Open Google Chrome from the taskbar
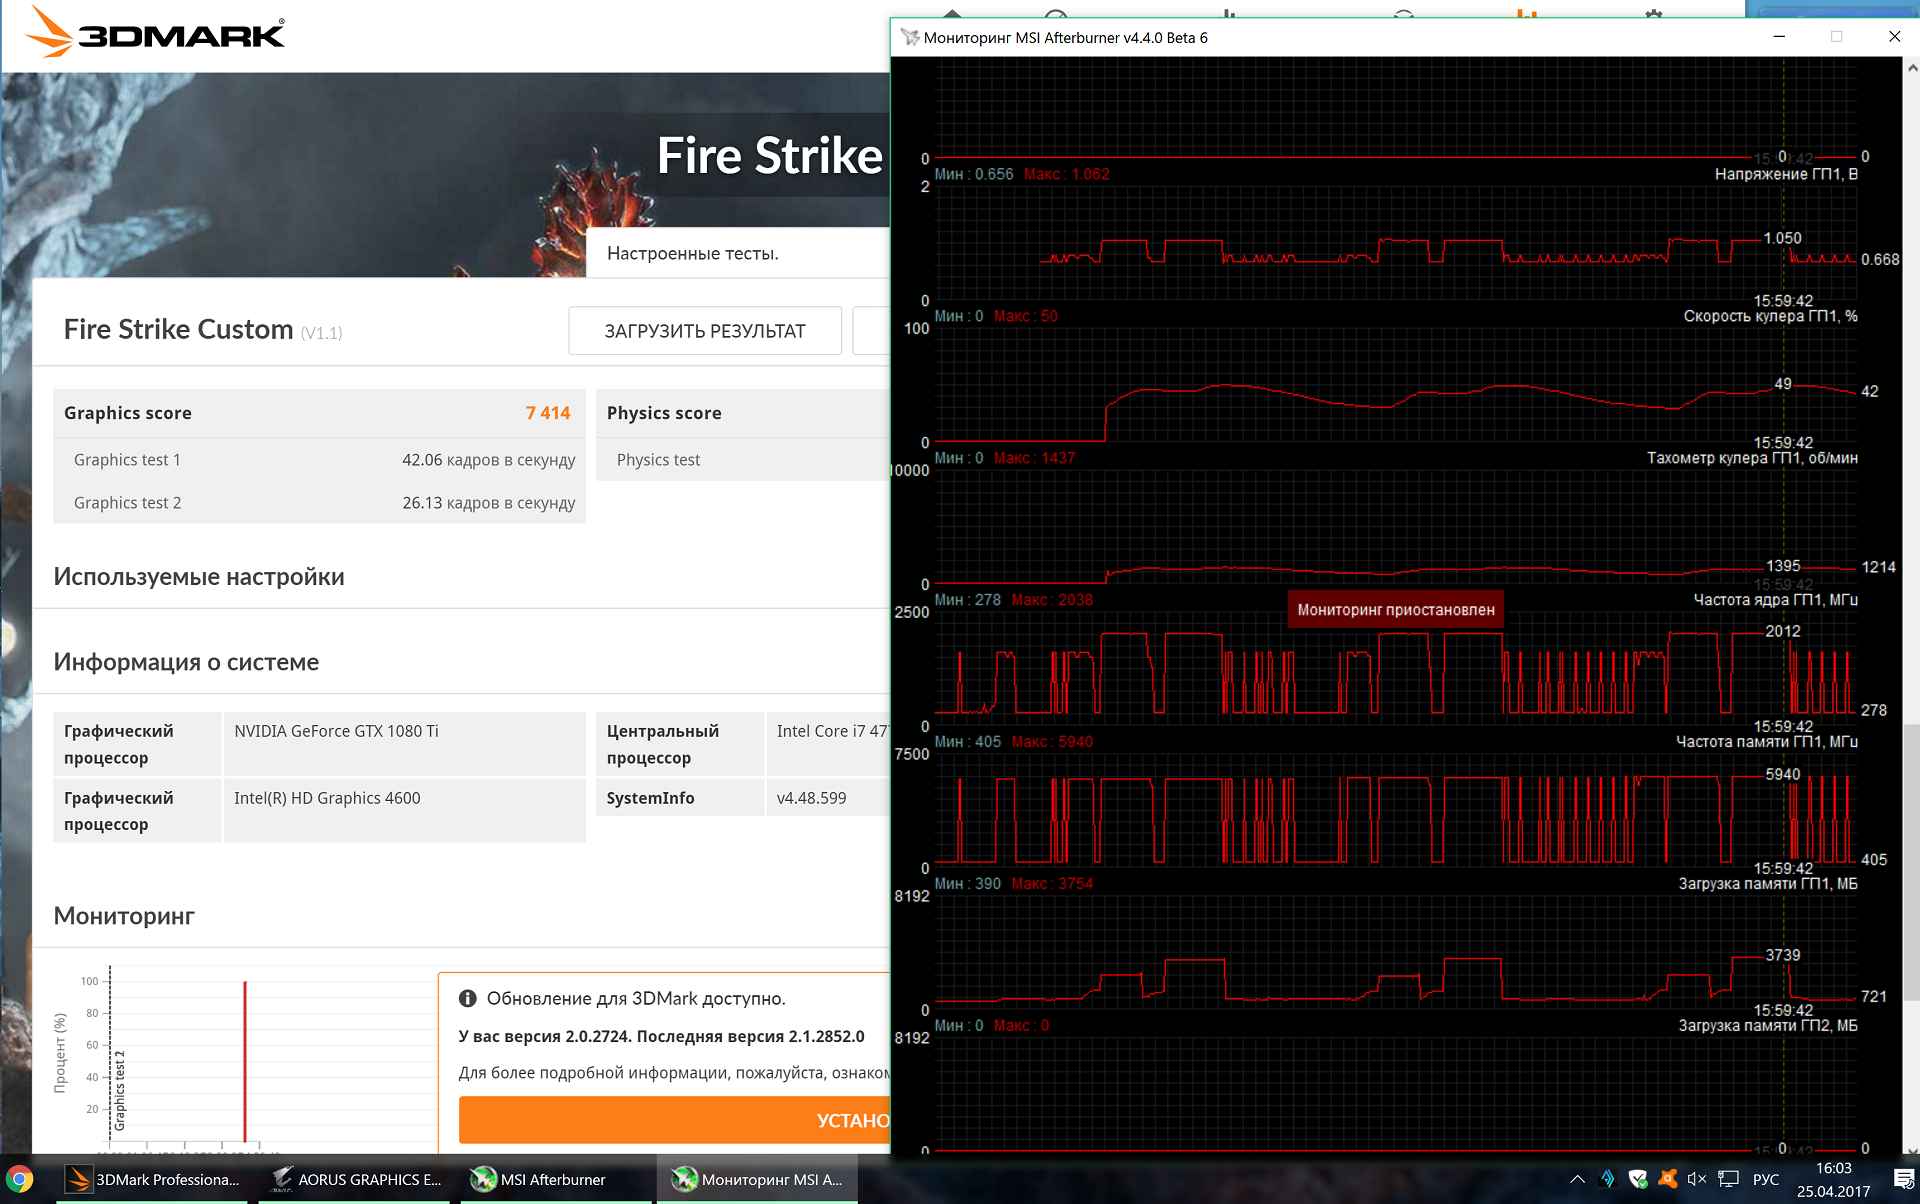Image resolution: width=1920 pixels, height=1204 pixels. pos(20,1179)
